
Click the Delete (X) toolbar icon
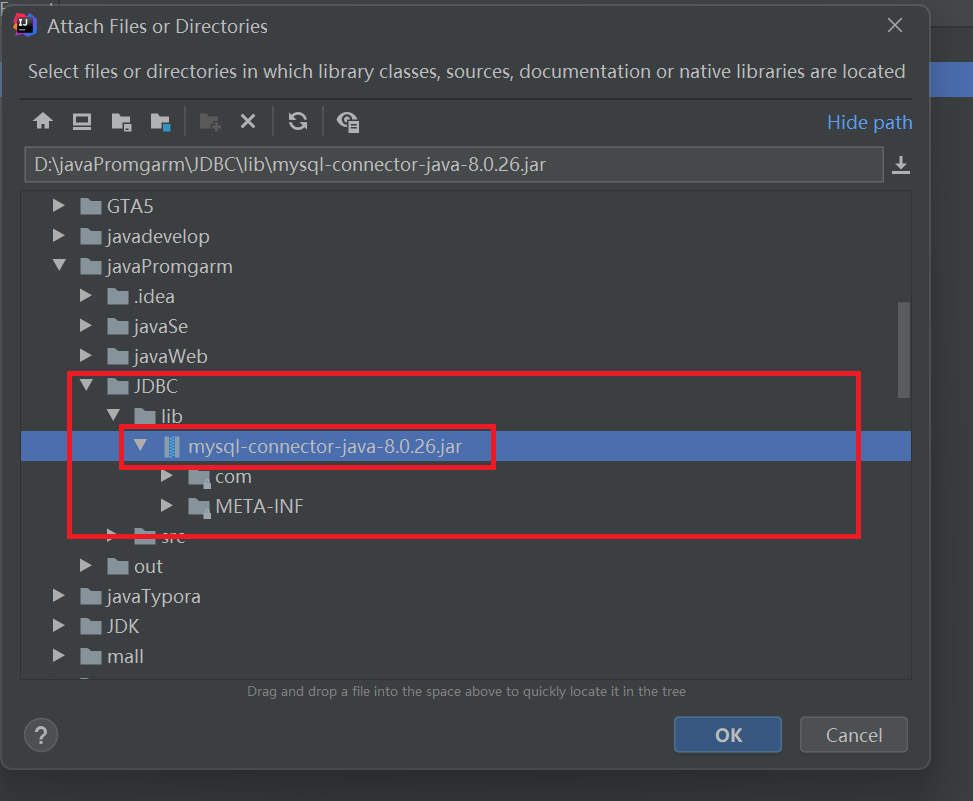(x=248, y=122)
